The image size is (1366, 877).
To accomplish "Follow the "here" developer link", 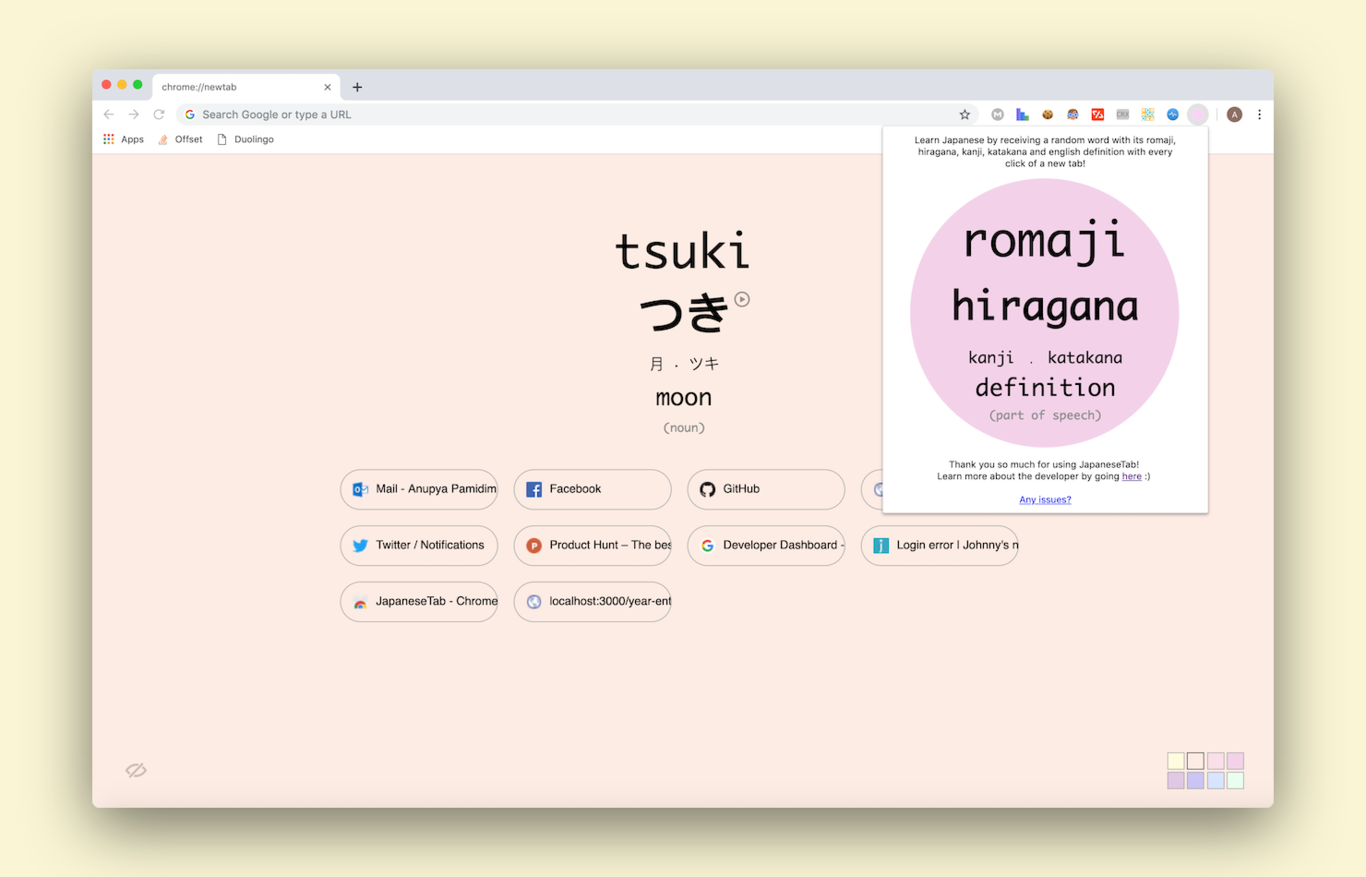I will click(1131, 477).
